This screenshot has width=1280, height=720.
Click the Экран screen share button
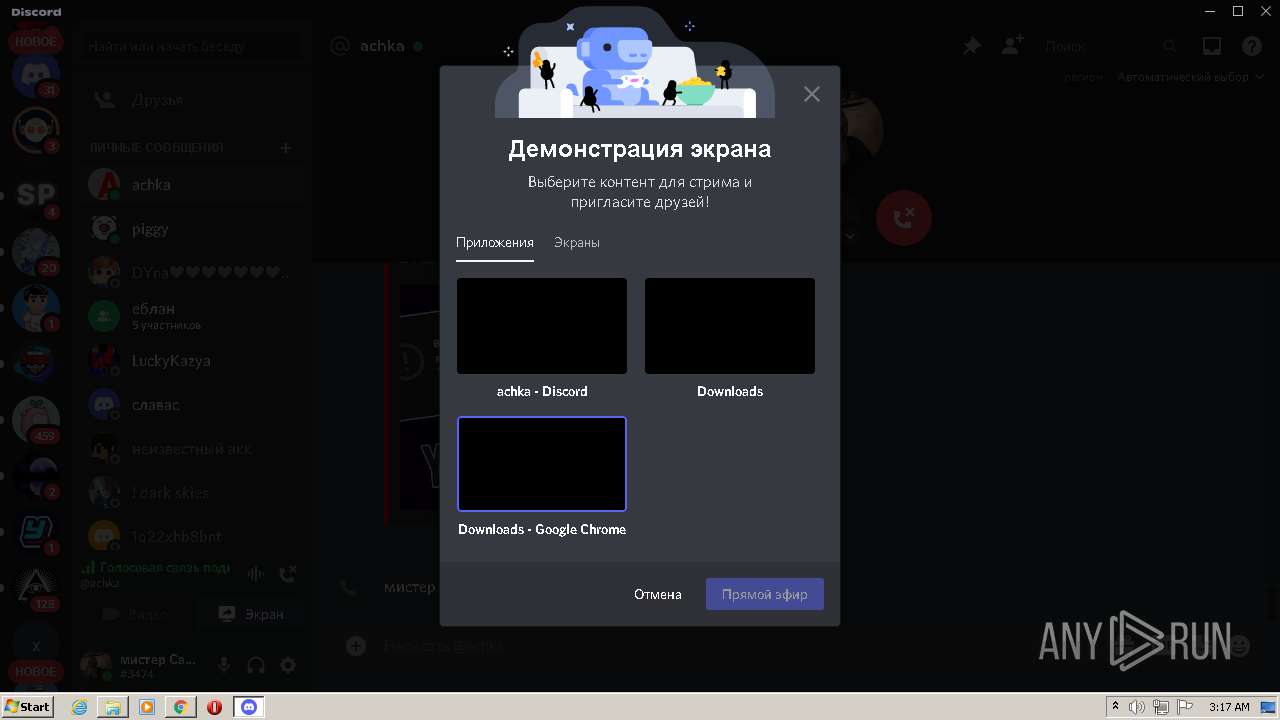[x=250, y=614]
